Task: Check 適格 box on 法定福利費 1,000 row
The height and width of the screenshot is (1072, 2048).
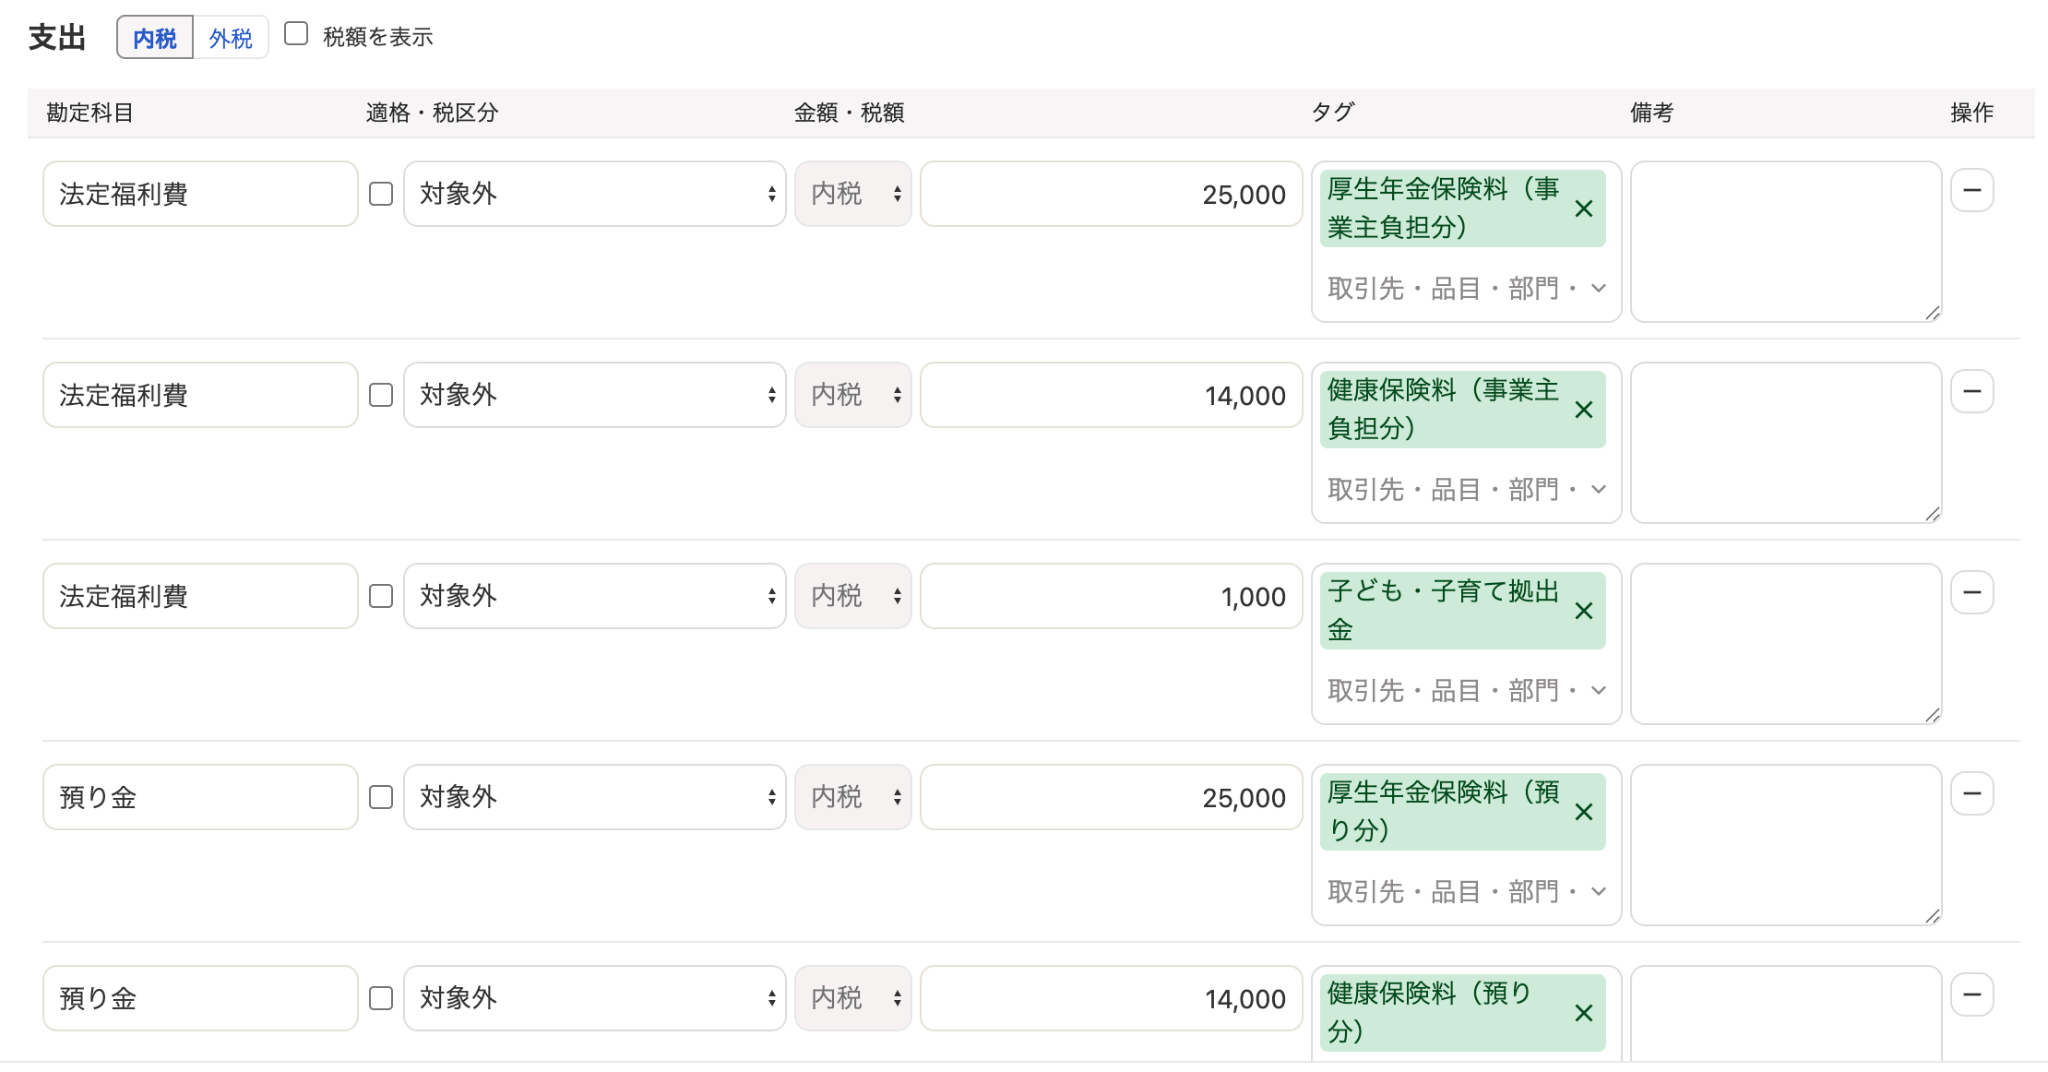Action: pyautogui.click(x=381, y=596)
